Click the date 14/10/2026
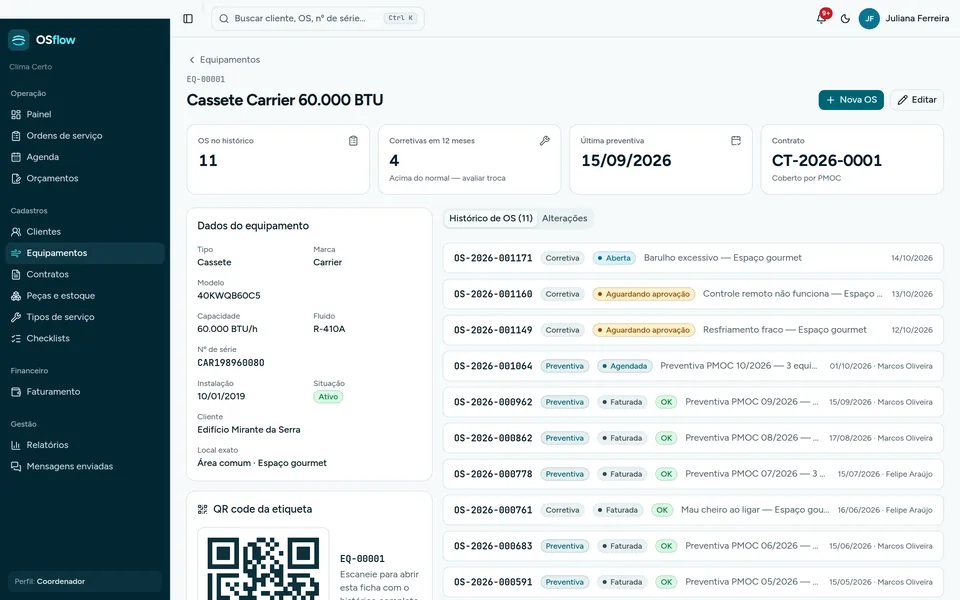The image size is (960, 600). [x=912, y=258]
